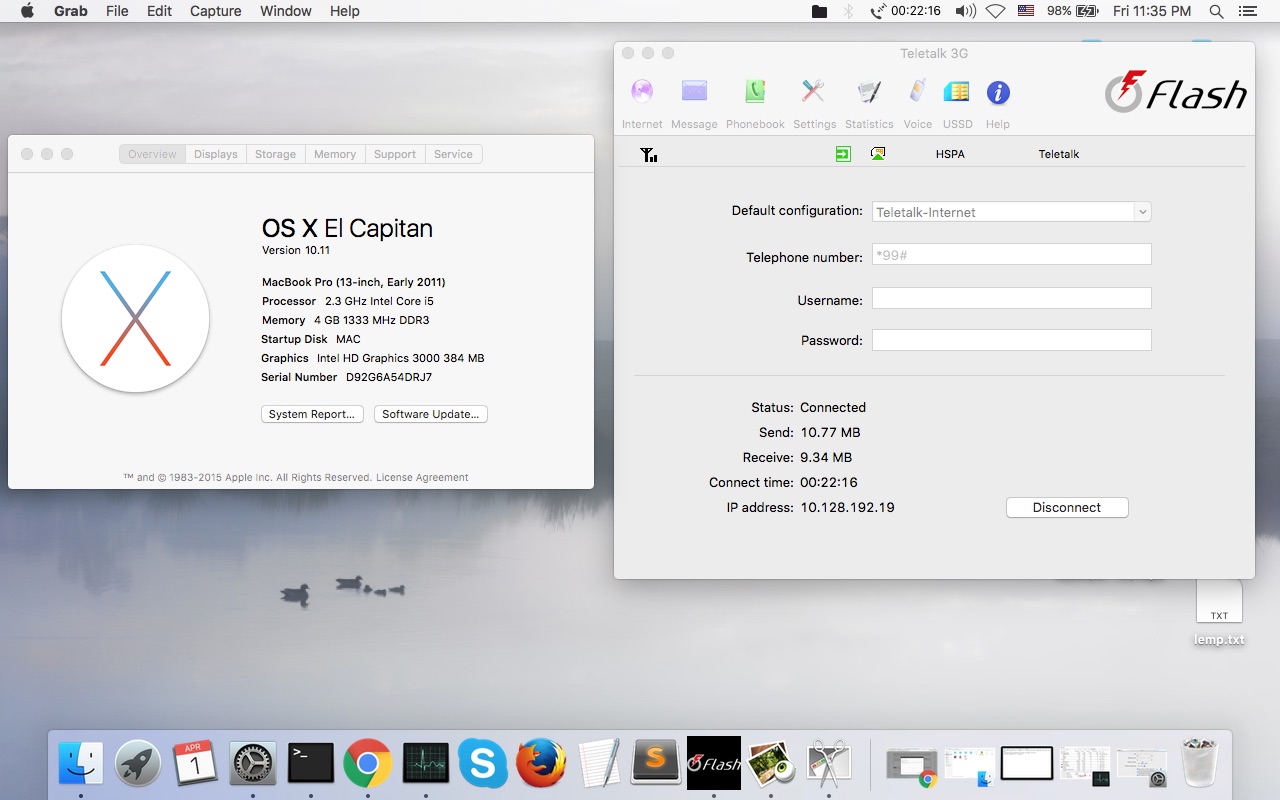Restore the minimized Chrome window in the Dock
Viewport: 1280px width, 800px height.
tap(912, 764)
